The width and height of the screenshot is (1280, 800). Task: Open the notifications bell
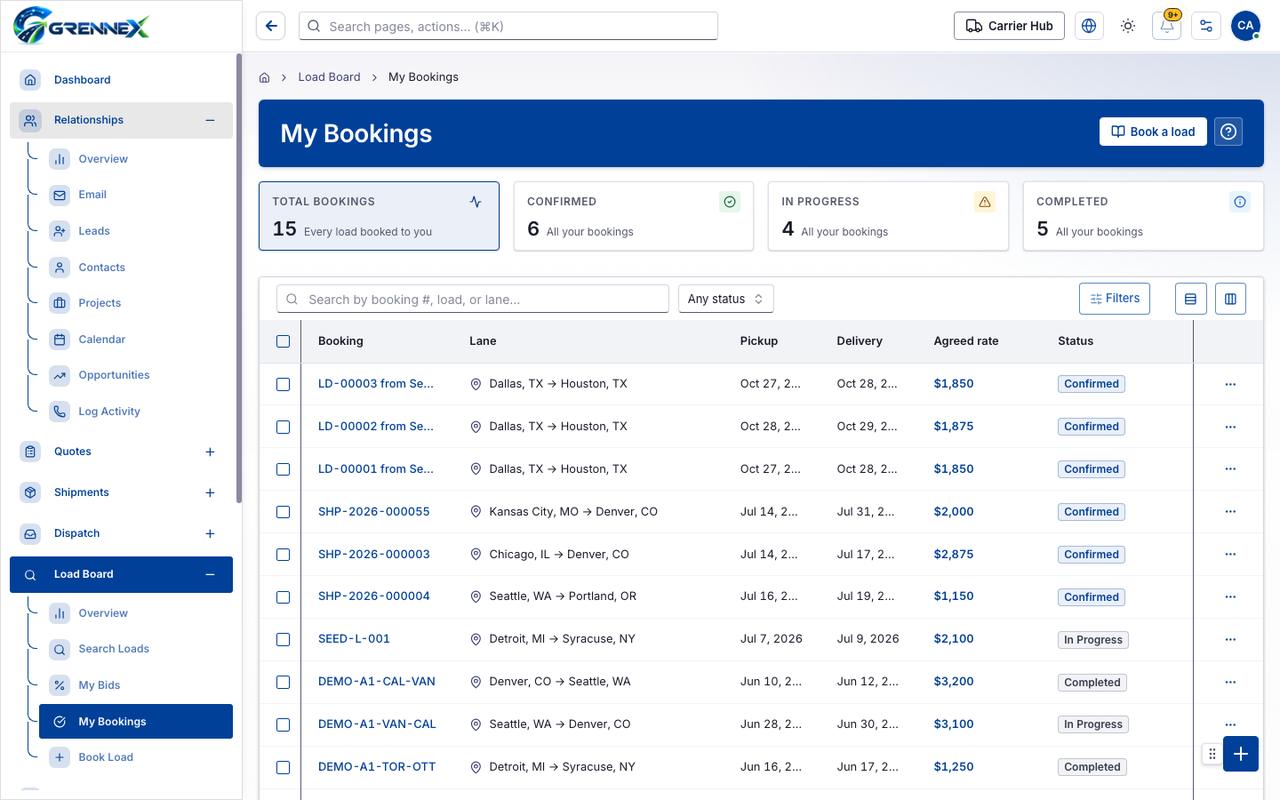(x=1167, y=26)
